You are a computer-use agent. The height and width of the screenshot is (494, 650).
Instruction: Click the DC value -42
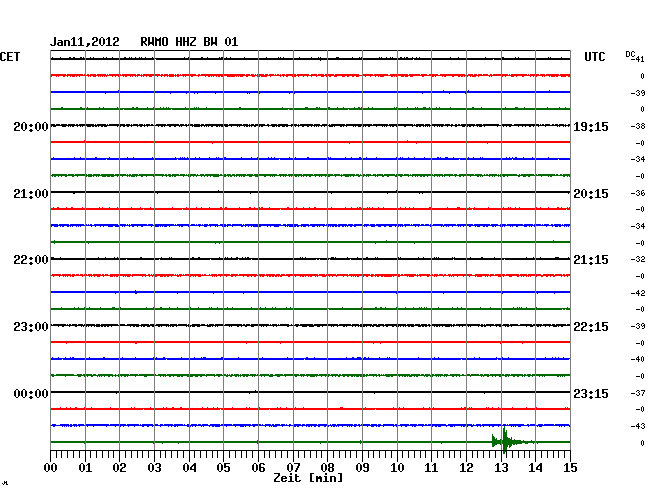638,293
